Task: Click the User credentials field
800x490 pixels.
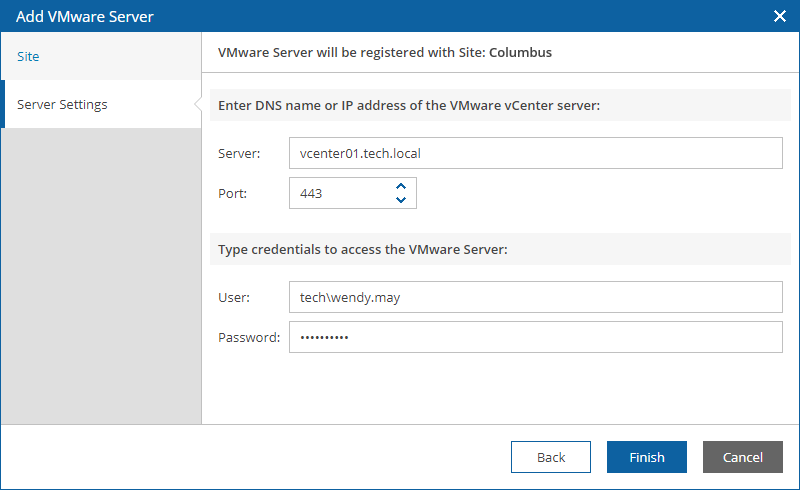Action: tap(536, 297)
